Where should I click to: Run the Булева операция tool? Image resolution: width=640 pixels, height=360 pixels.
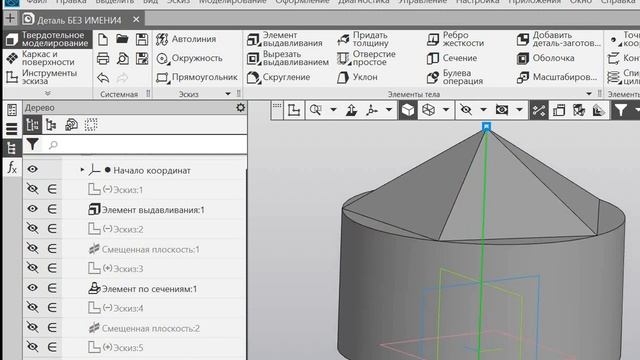pos(455,77)
